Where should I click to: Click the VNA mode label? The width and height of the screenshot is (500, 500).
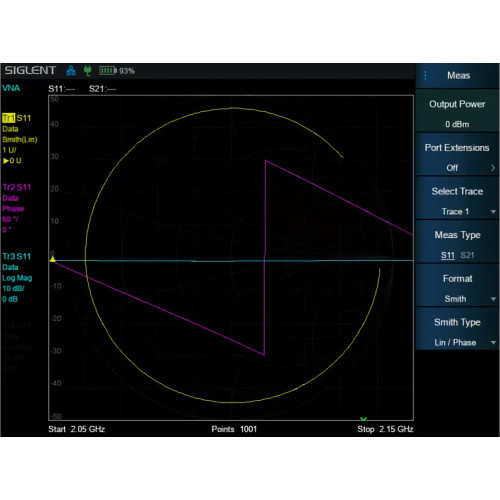click(x=11, y=88)
